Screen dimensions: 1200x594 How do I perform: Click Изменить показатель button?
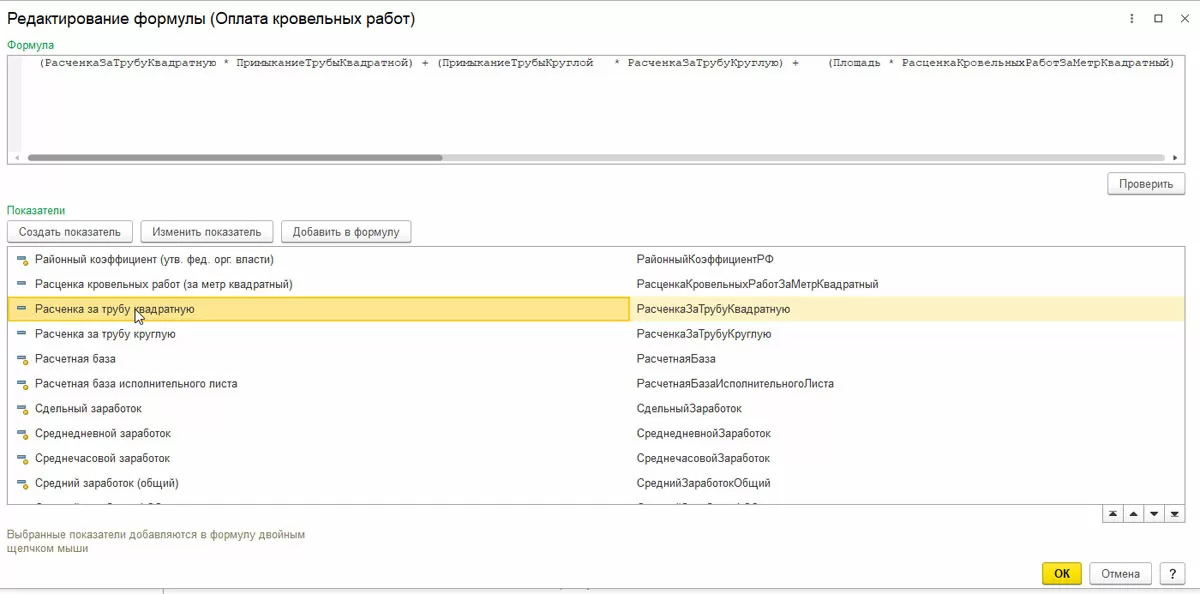tap(207, 232)
